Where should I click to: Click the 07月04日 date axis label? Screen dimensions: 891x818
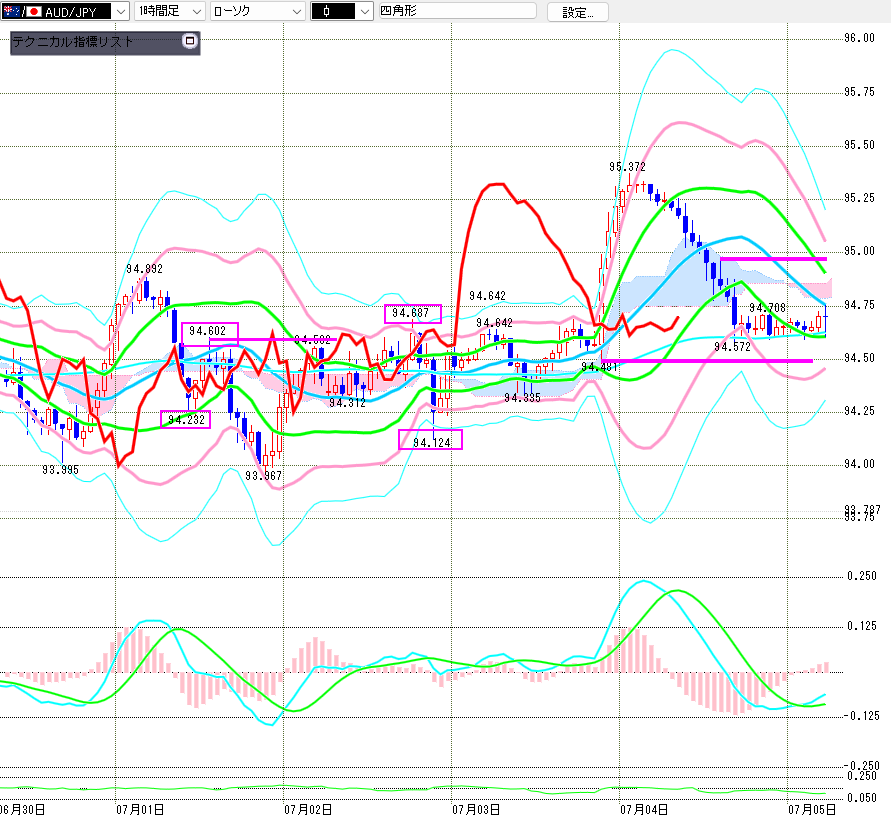[644, 809]
